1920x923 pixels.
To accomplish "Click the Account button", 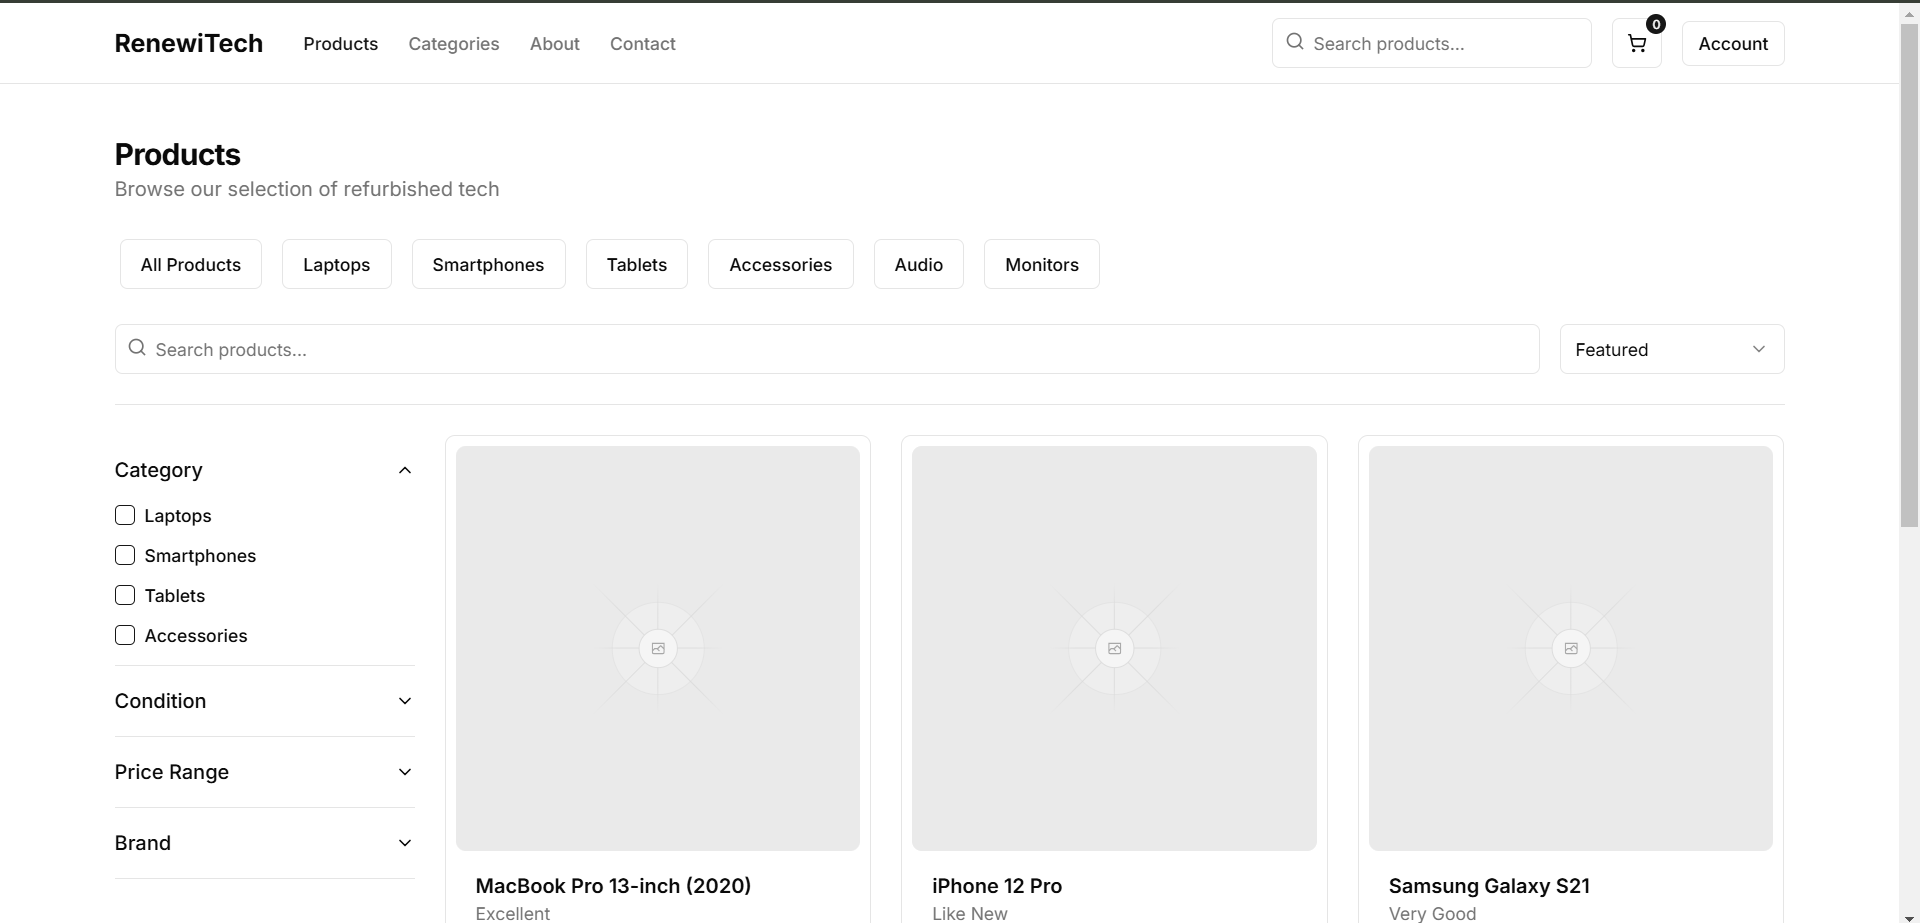I will (1731, 43).
